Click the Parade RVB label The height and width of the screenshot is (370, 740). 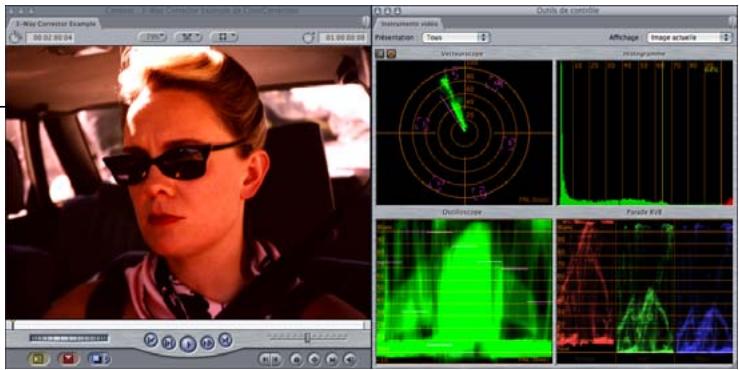[x=645, y=212]
